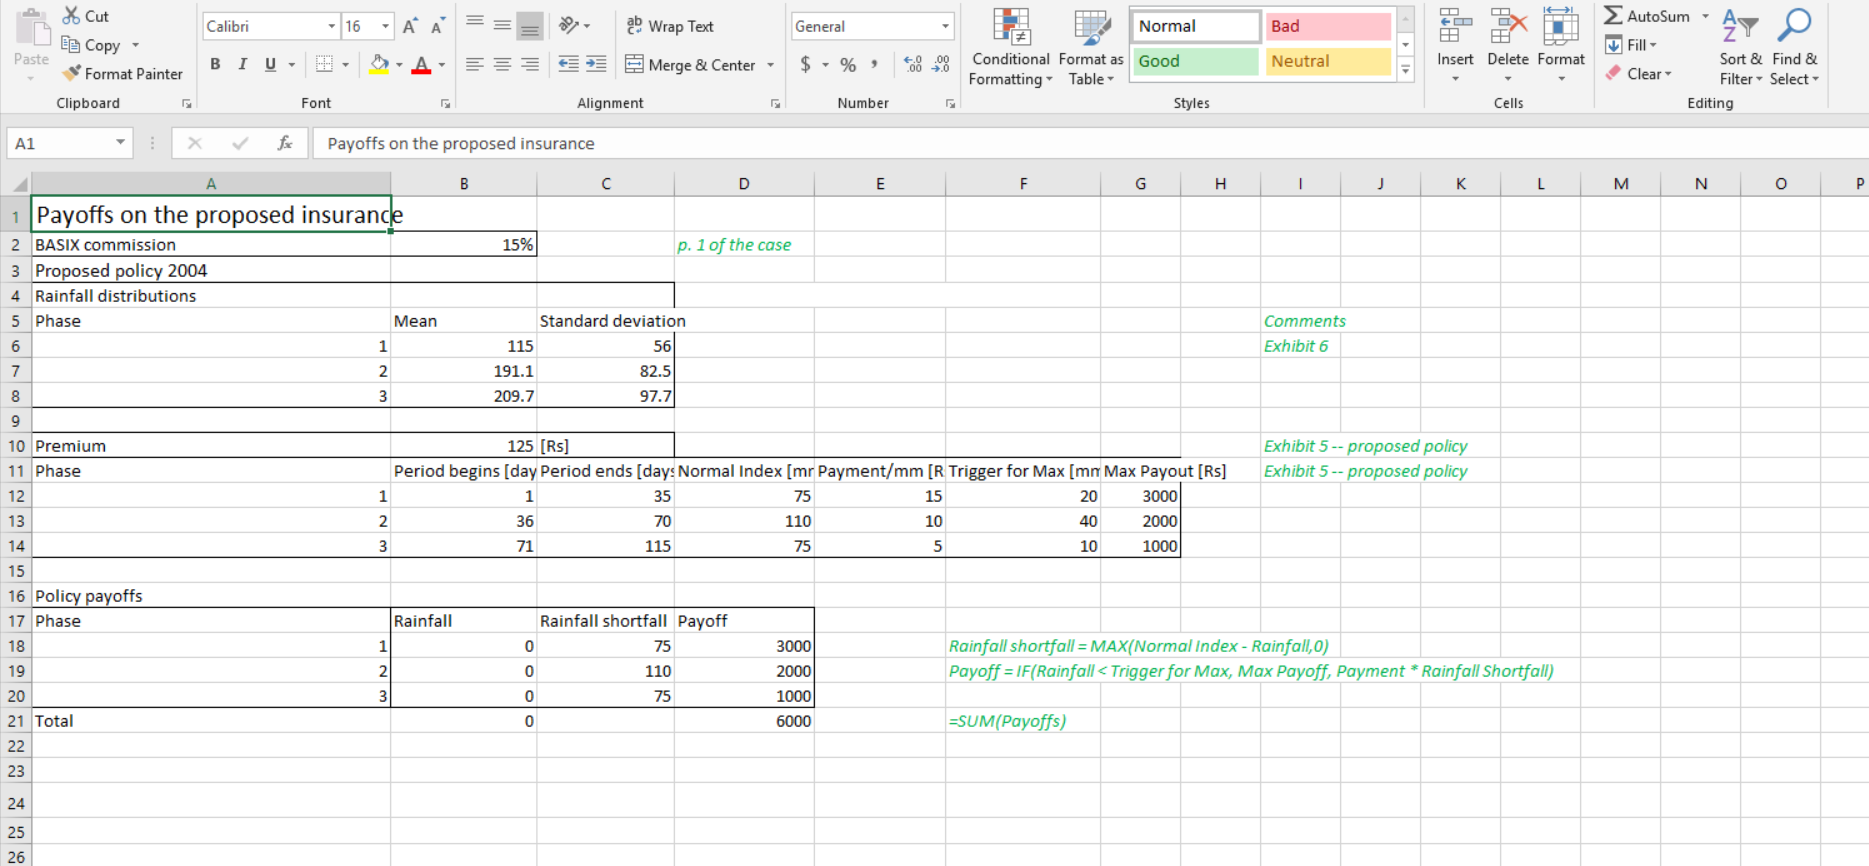Viewport: 1869px width, 866px height.
Task: Click AutoSum sigma icon
Action: [x=1613, y=16]
